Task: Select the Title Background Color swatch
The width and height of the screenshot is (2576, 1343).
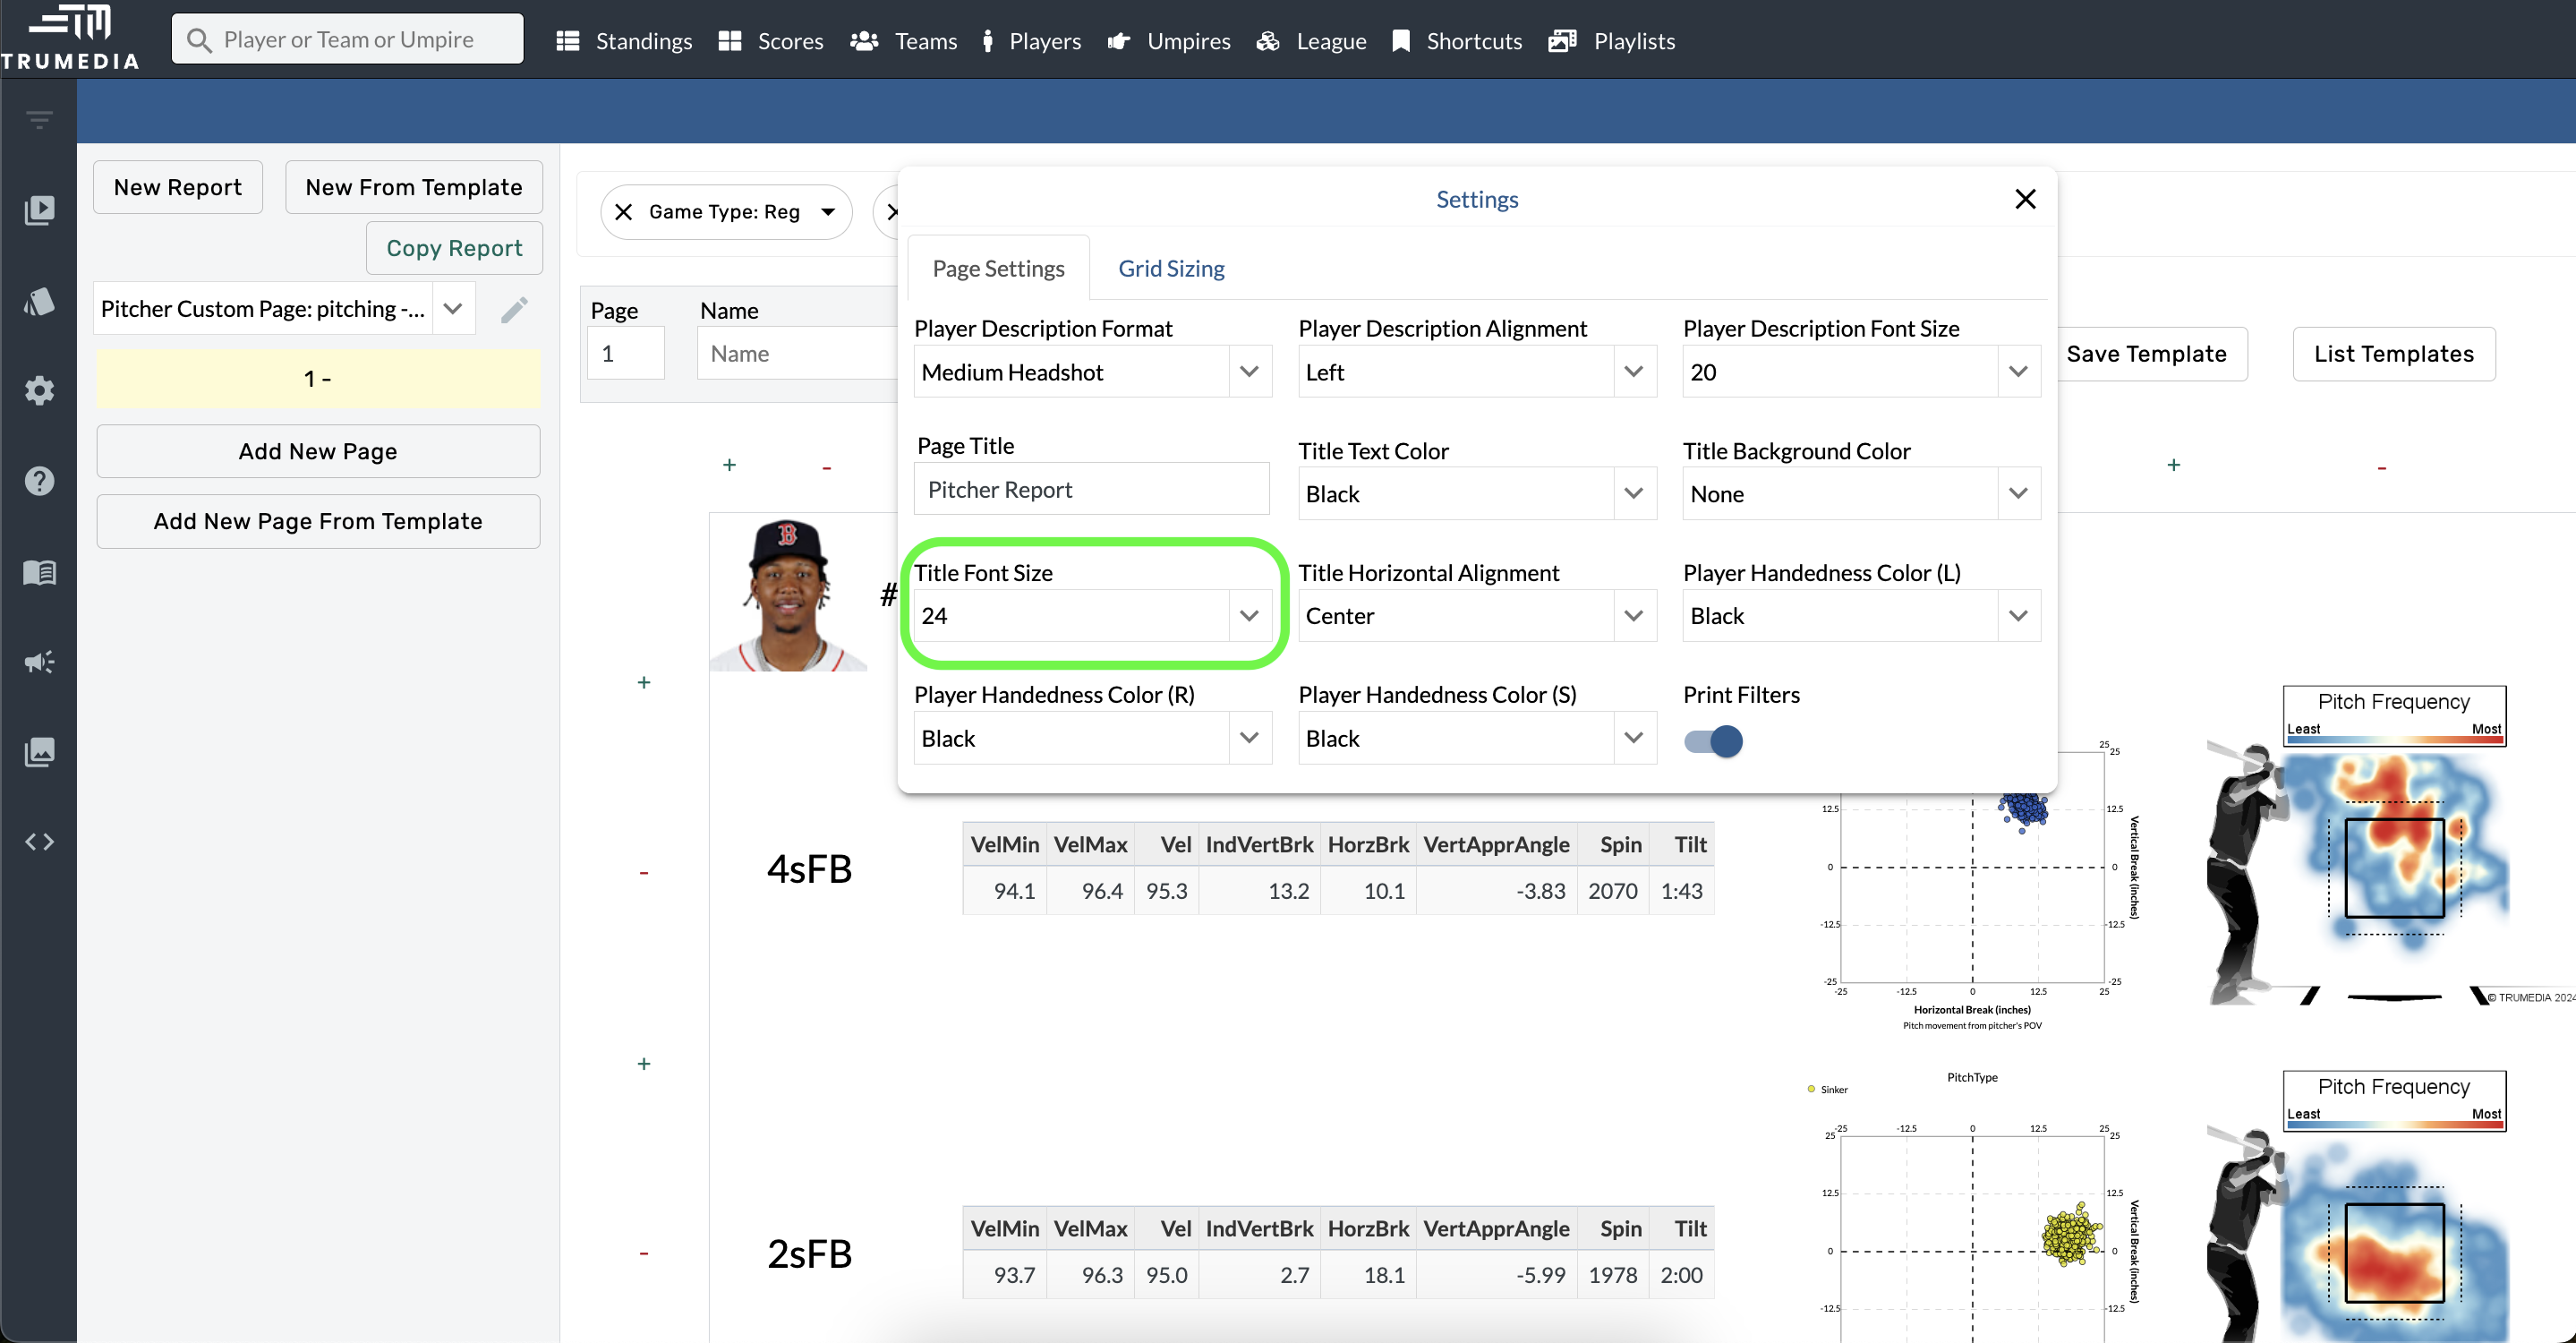Action: point(1857,494)
